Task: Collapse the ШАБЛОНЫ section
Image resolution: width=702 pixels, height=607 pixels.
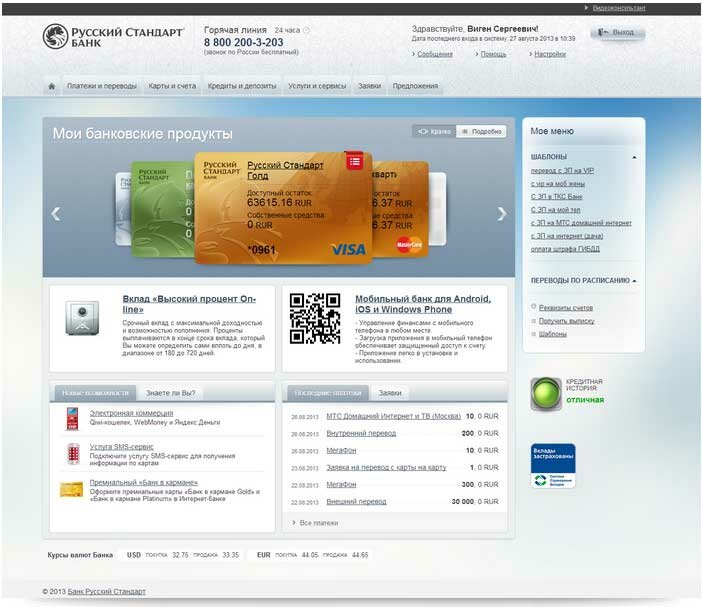Action: coord(634,157)
